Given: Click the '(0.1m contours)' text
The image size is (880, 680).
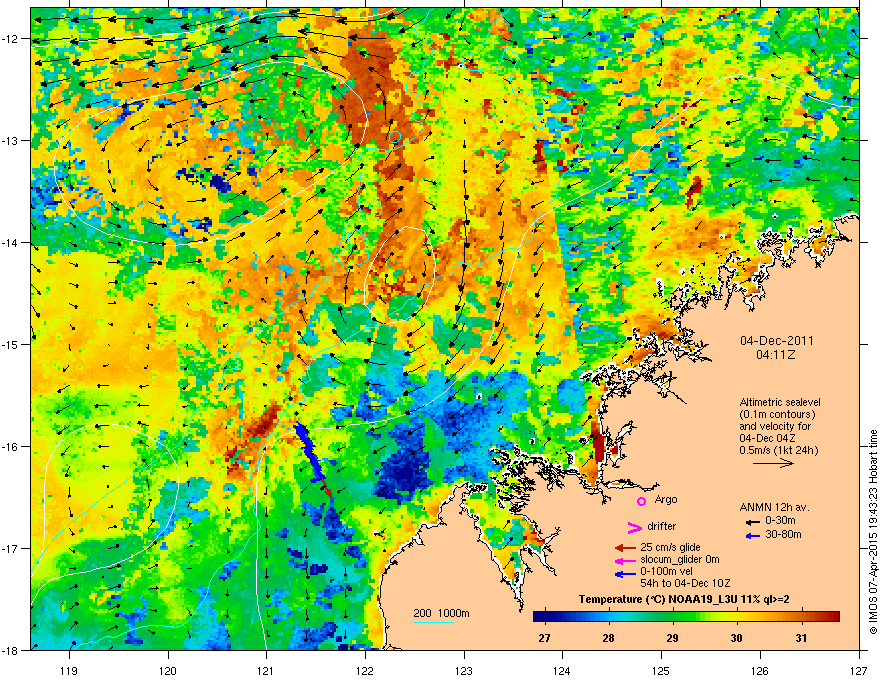Looking at the screenshot, I should coord(777,415).
